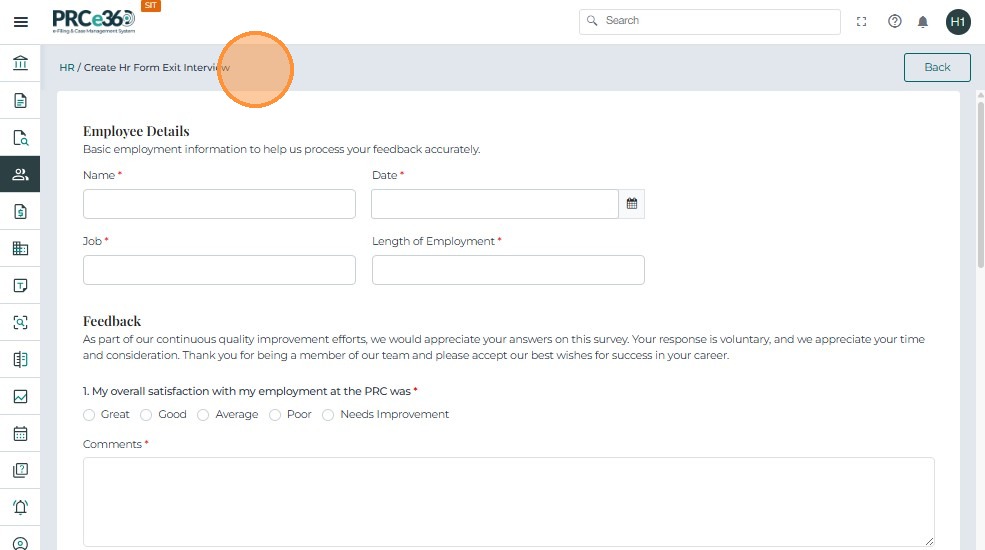The width and height of the screenshot is (985, 550).
Task: View notifications bell icon
Action: tap(923, 21)
